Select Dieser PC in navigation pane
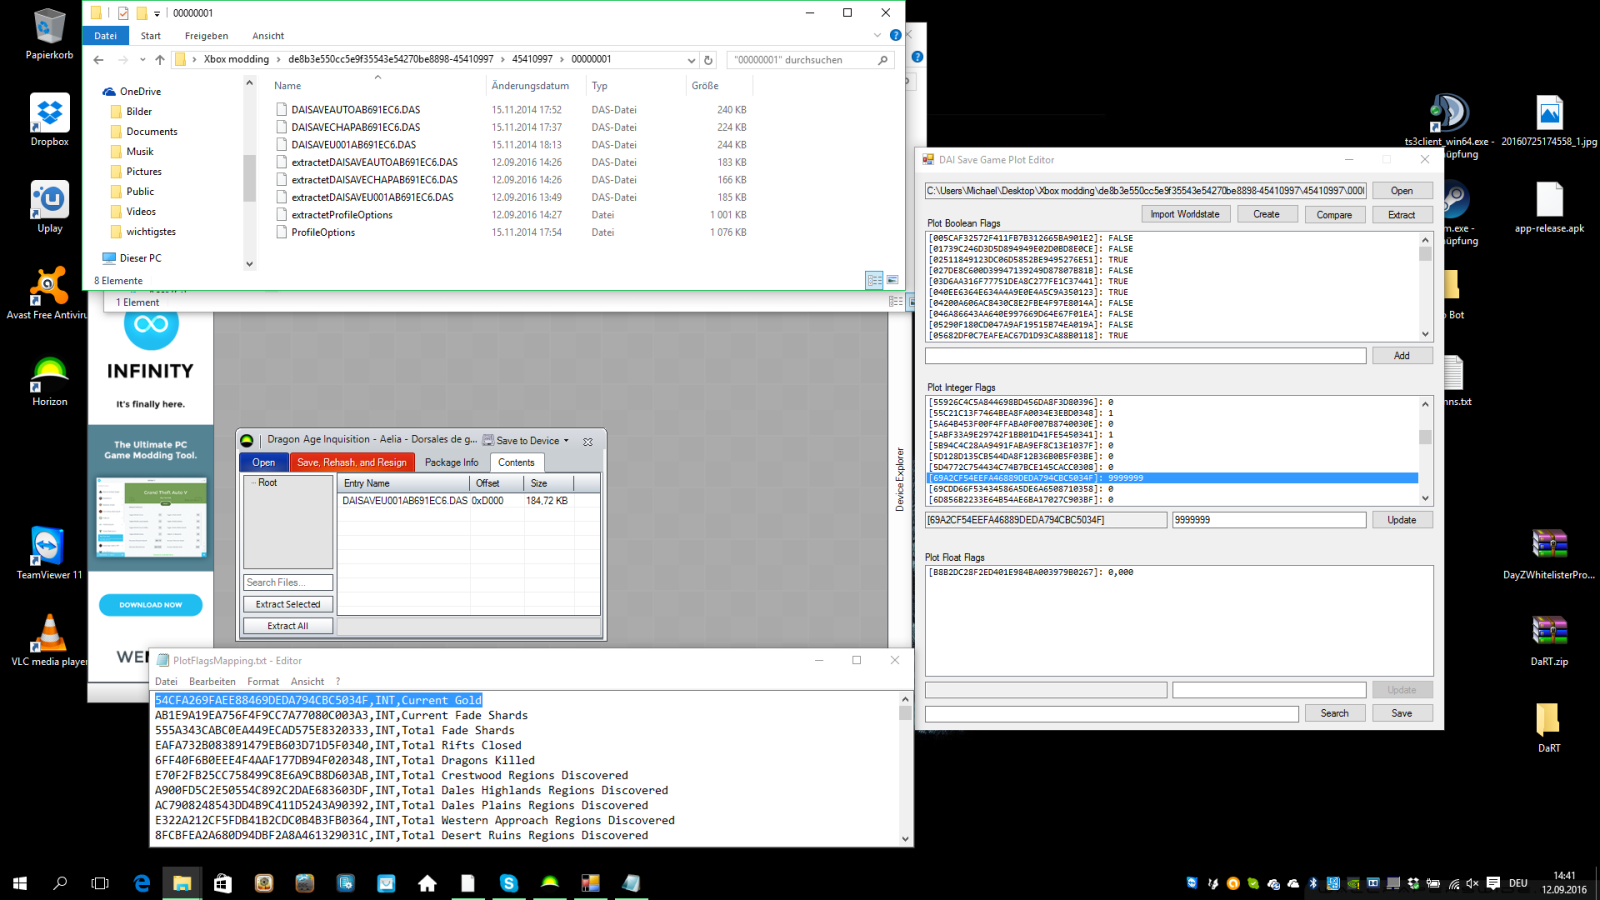Image resolution: width=1600 pixels, height=900 pixels. tap(140, 258)
